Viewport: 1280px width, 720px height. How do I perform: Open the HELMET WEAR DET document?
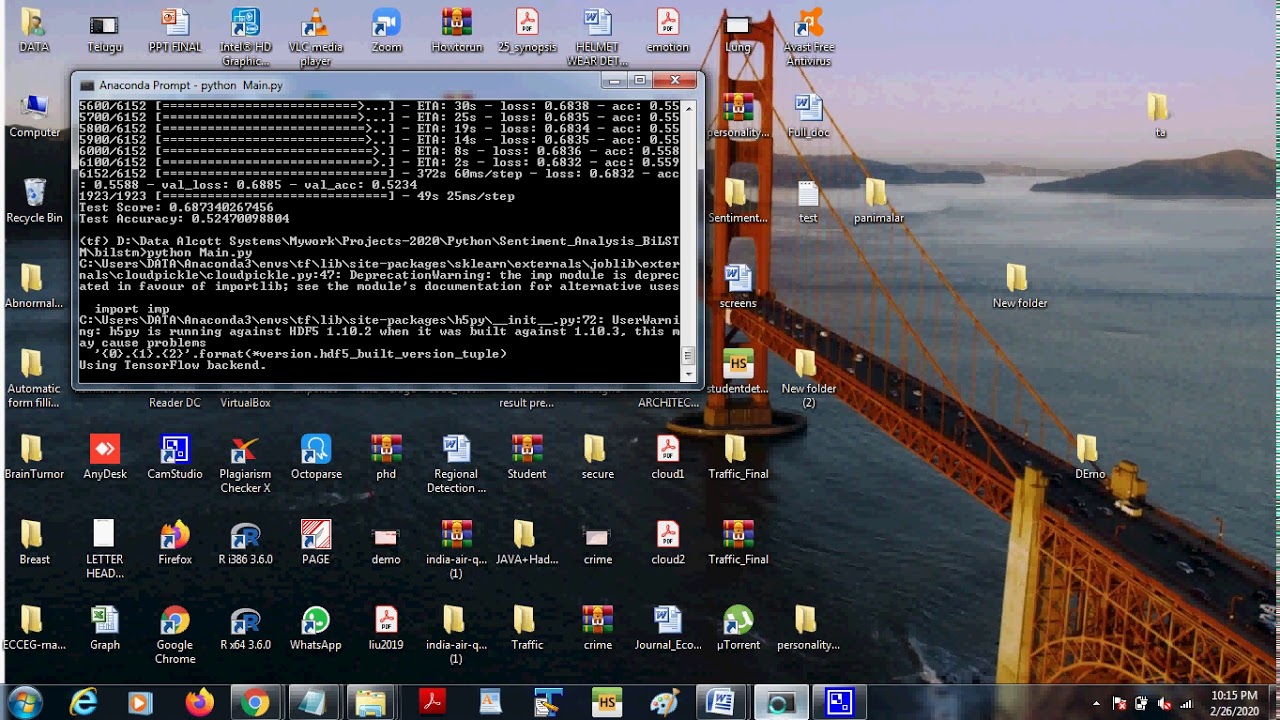[x=597, y=38]
